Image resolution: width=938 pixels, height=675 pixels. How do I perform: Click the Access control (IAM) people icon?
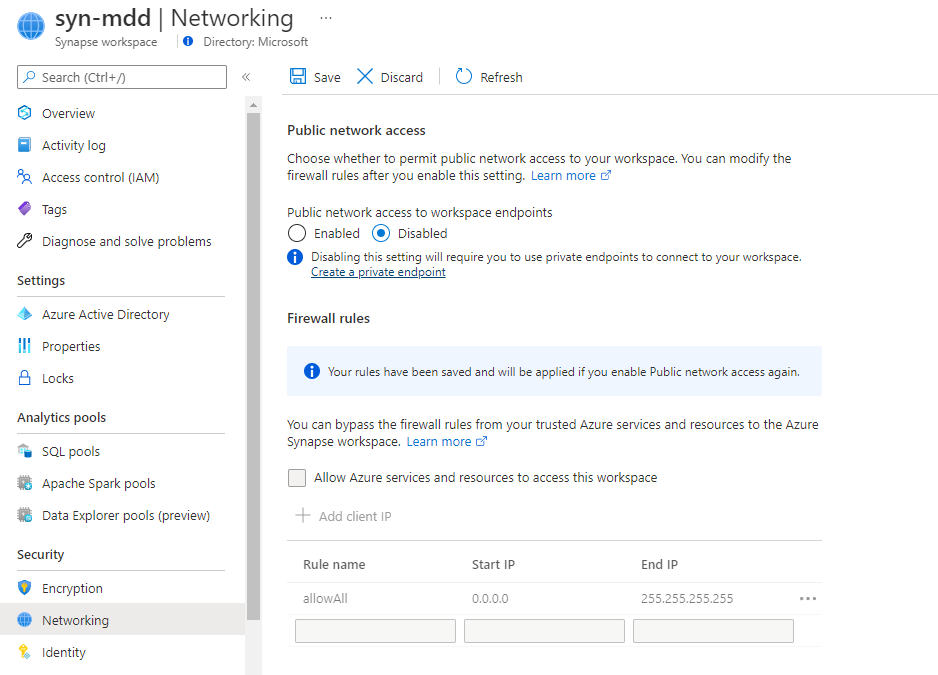[x=25, y=177]
